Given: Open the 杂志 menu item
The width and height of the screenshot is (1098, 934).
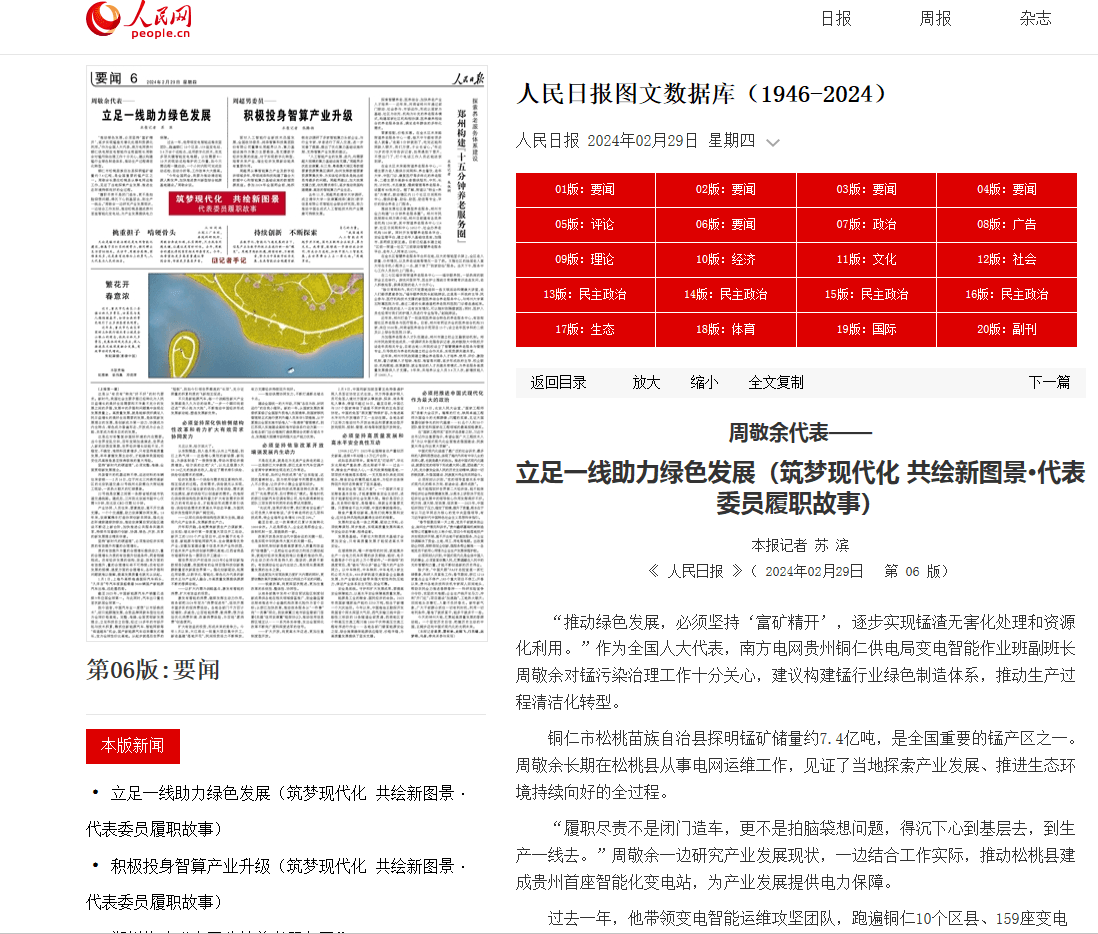Looking at the screenshot, I should [x=1036, y=19].
